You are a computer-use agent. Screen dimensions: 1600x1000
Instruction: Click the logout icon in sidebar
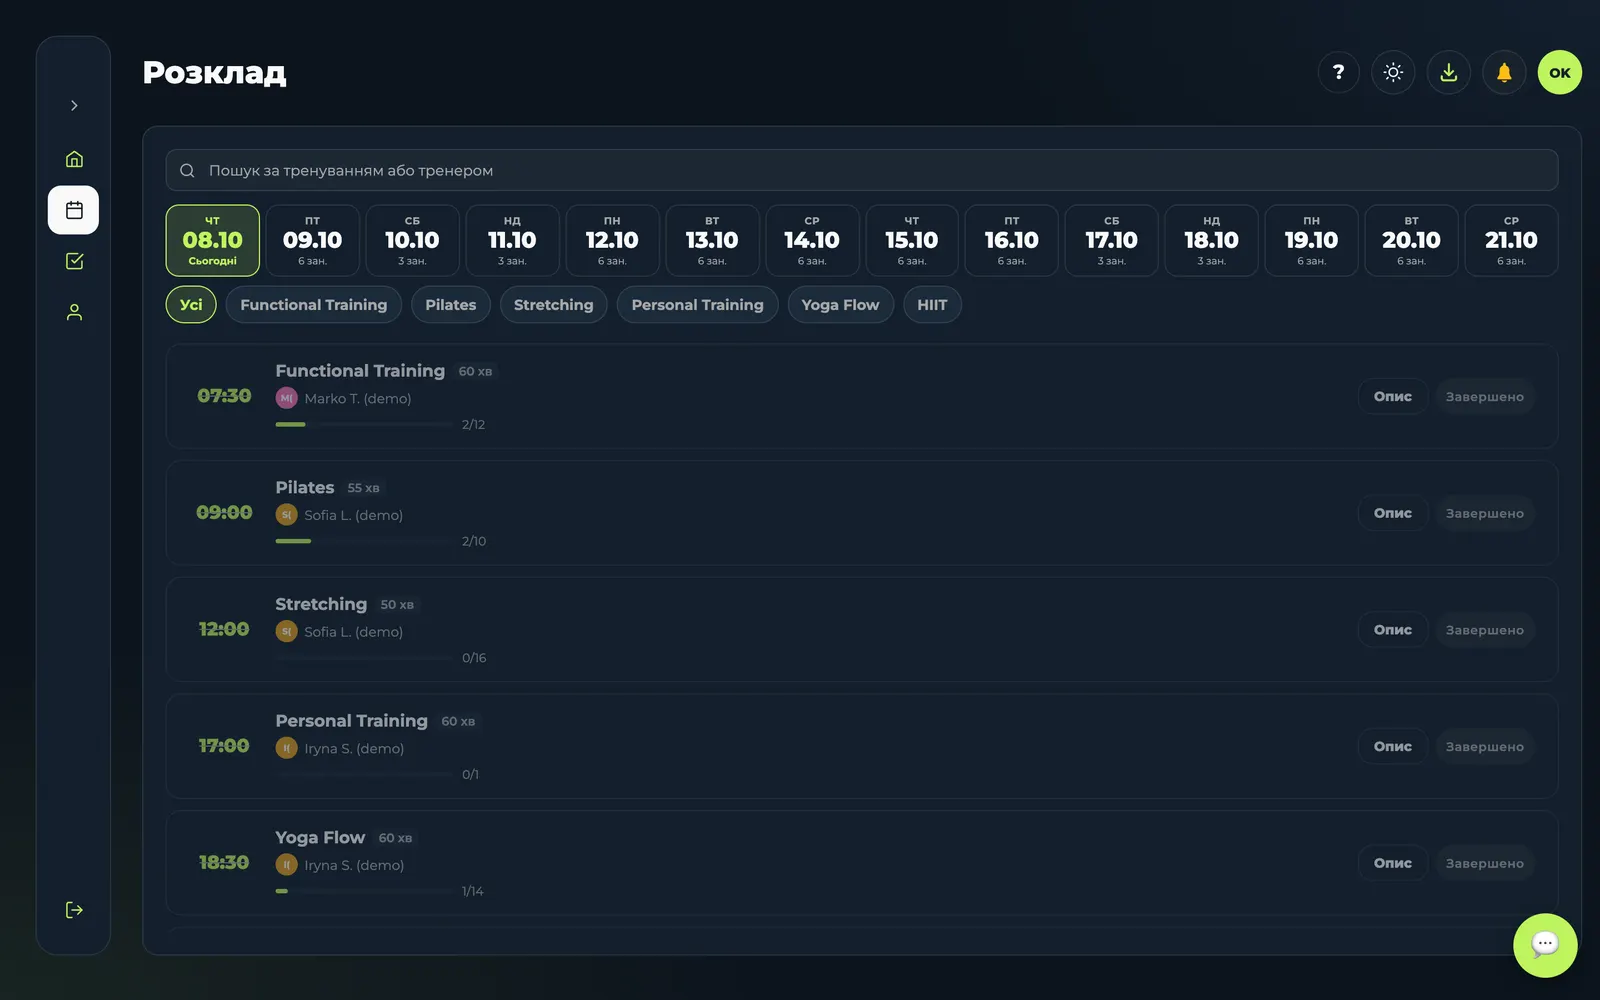pyautogui.click(x=74, y=910)
